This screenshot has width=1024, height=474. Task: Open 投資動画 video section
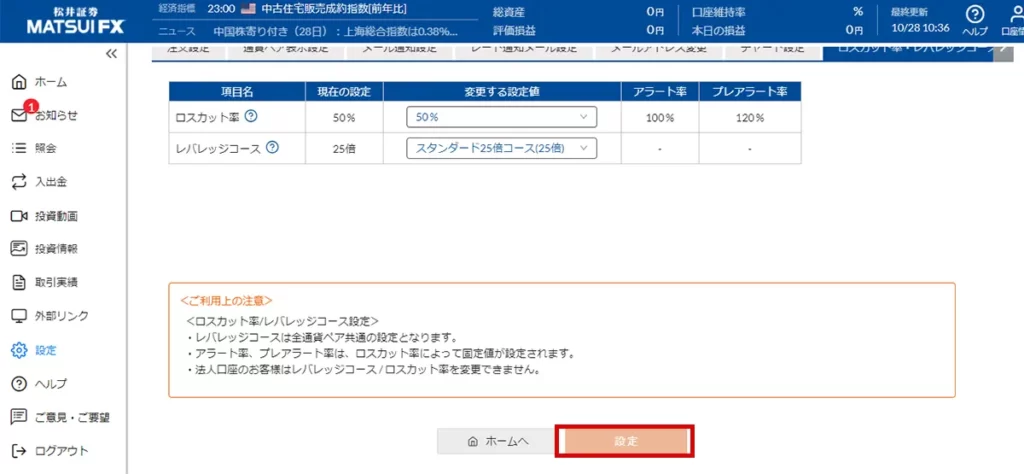pyautogui.click(x=44, y=215)
